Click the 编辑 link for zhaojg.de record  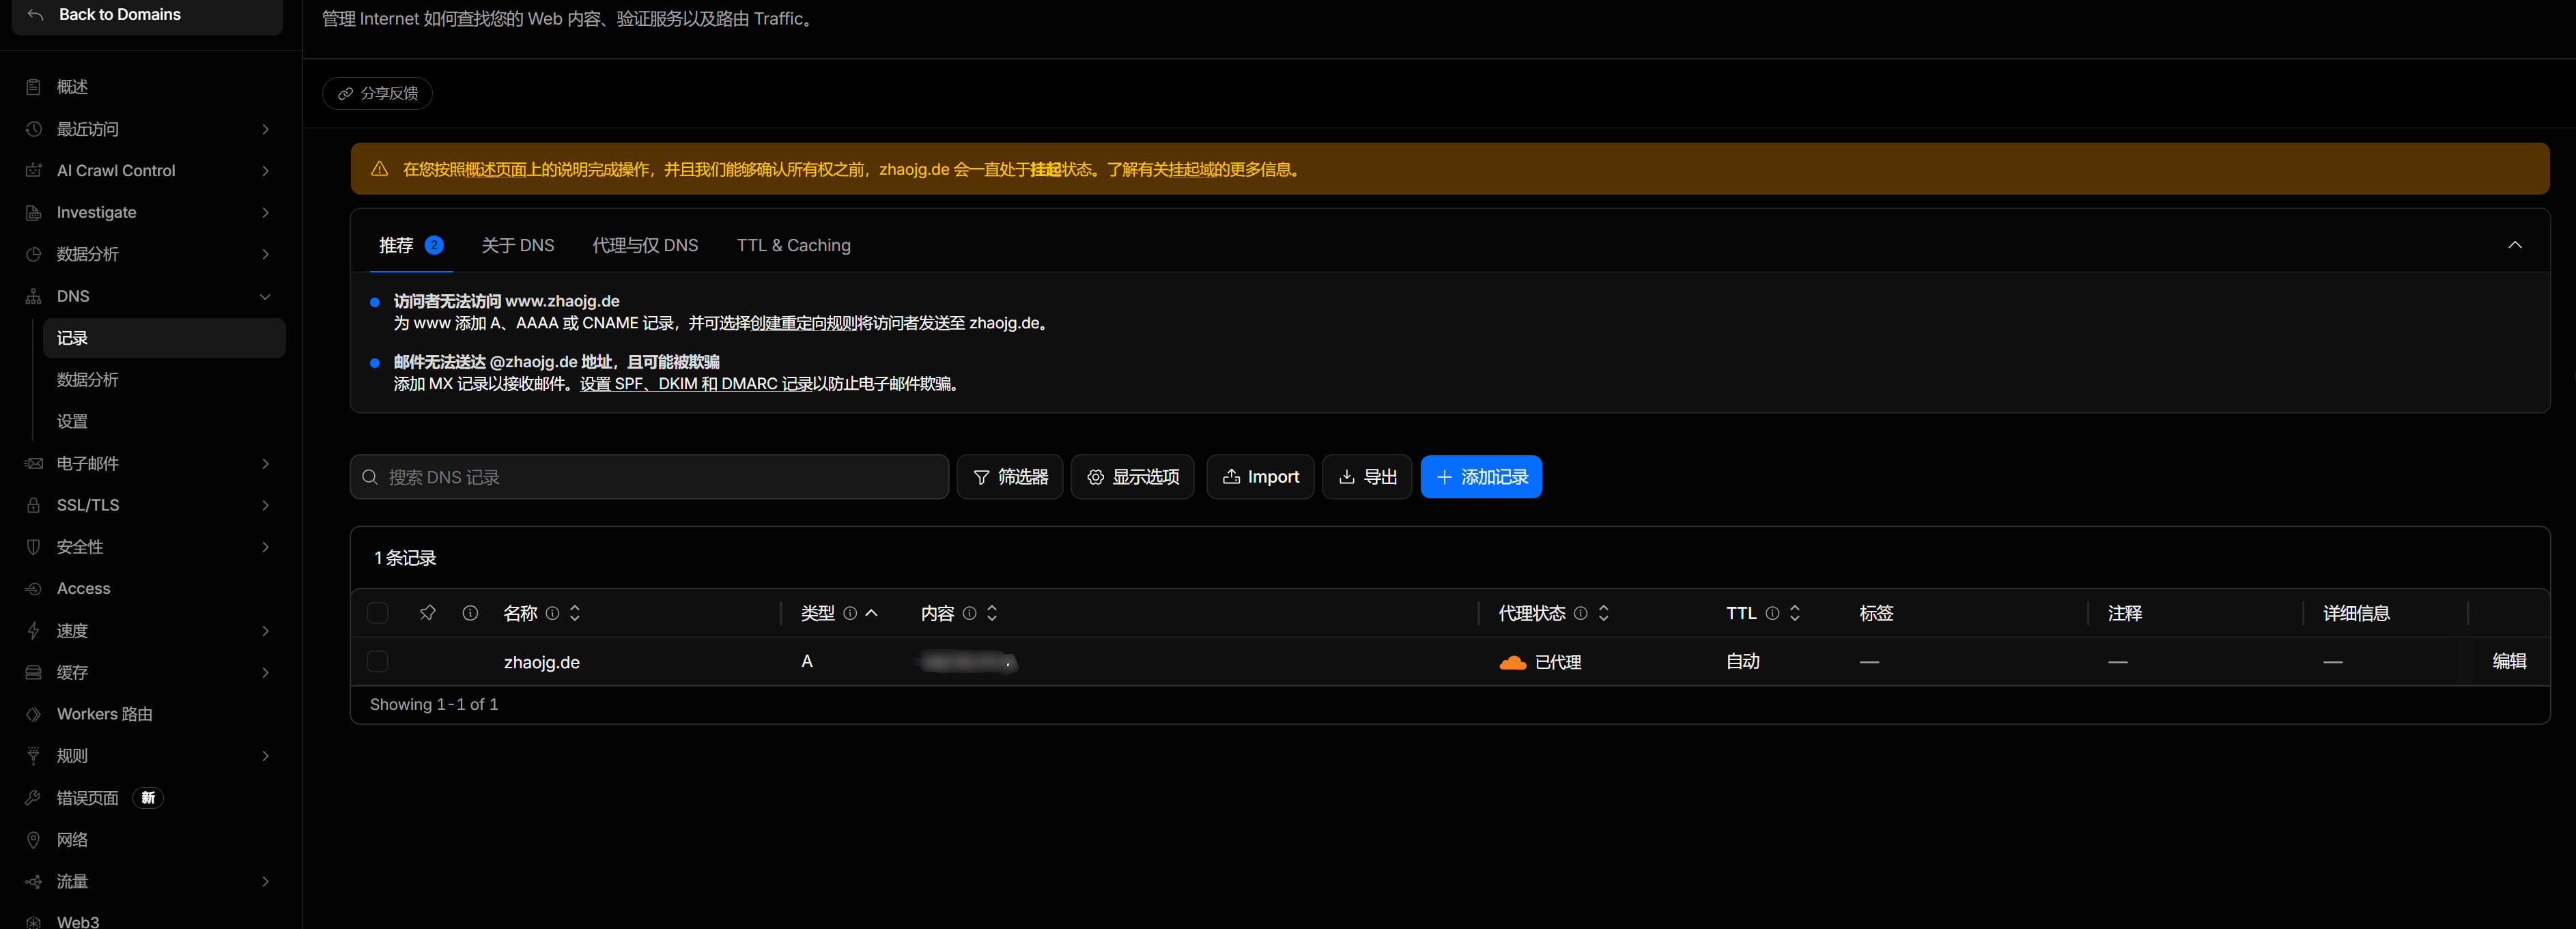tap(2509, 661)
